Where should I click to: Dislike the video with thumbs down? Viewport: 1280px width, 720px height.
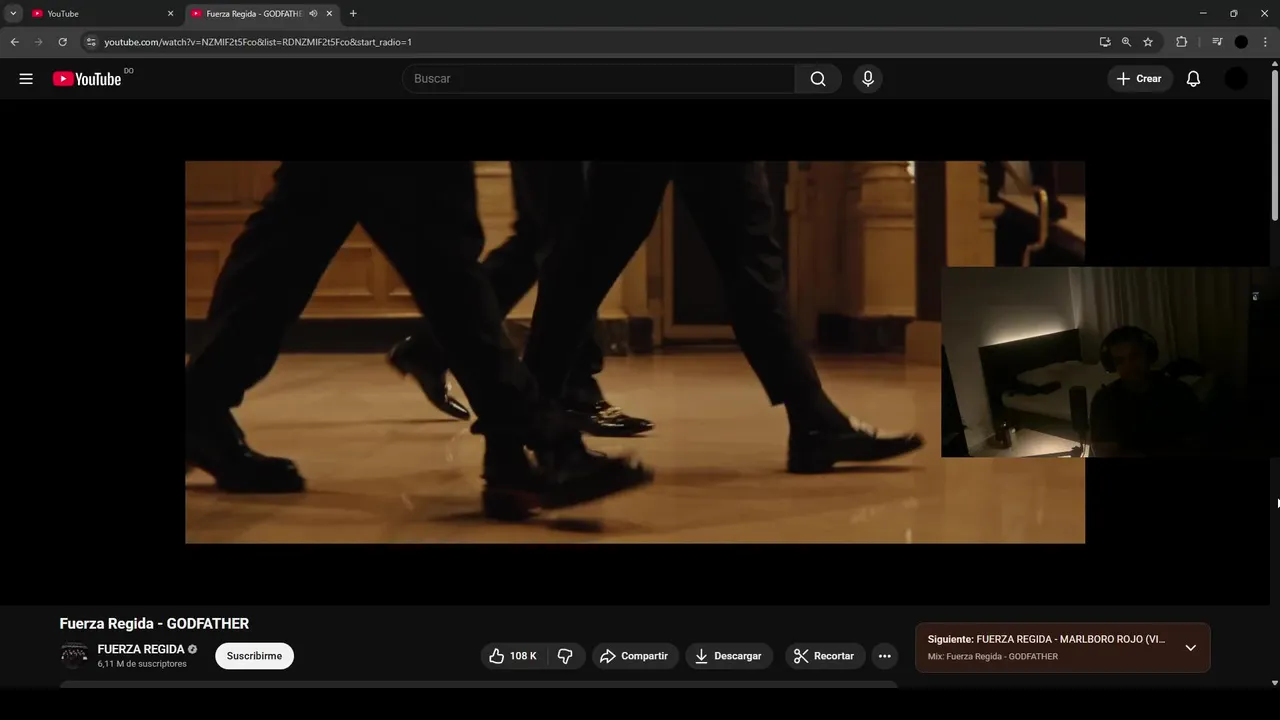[565, 656]
